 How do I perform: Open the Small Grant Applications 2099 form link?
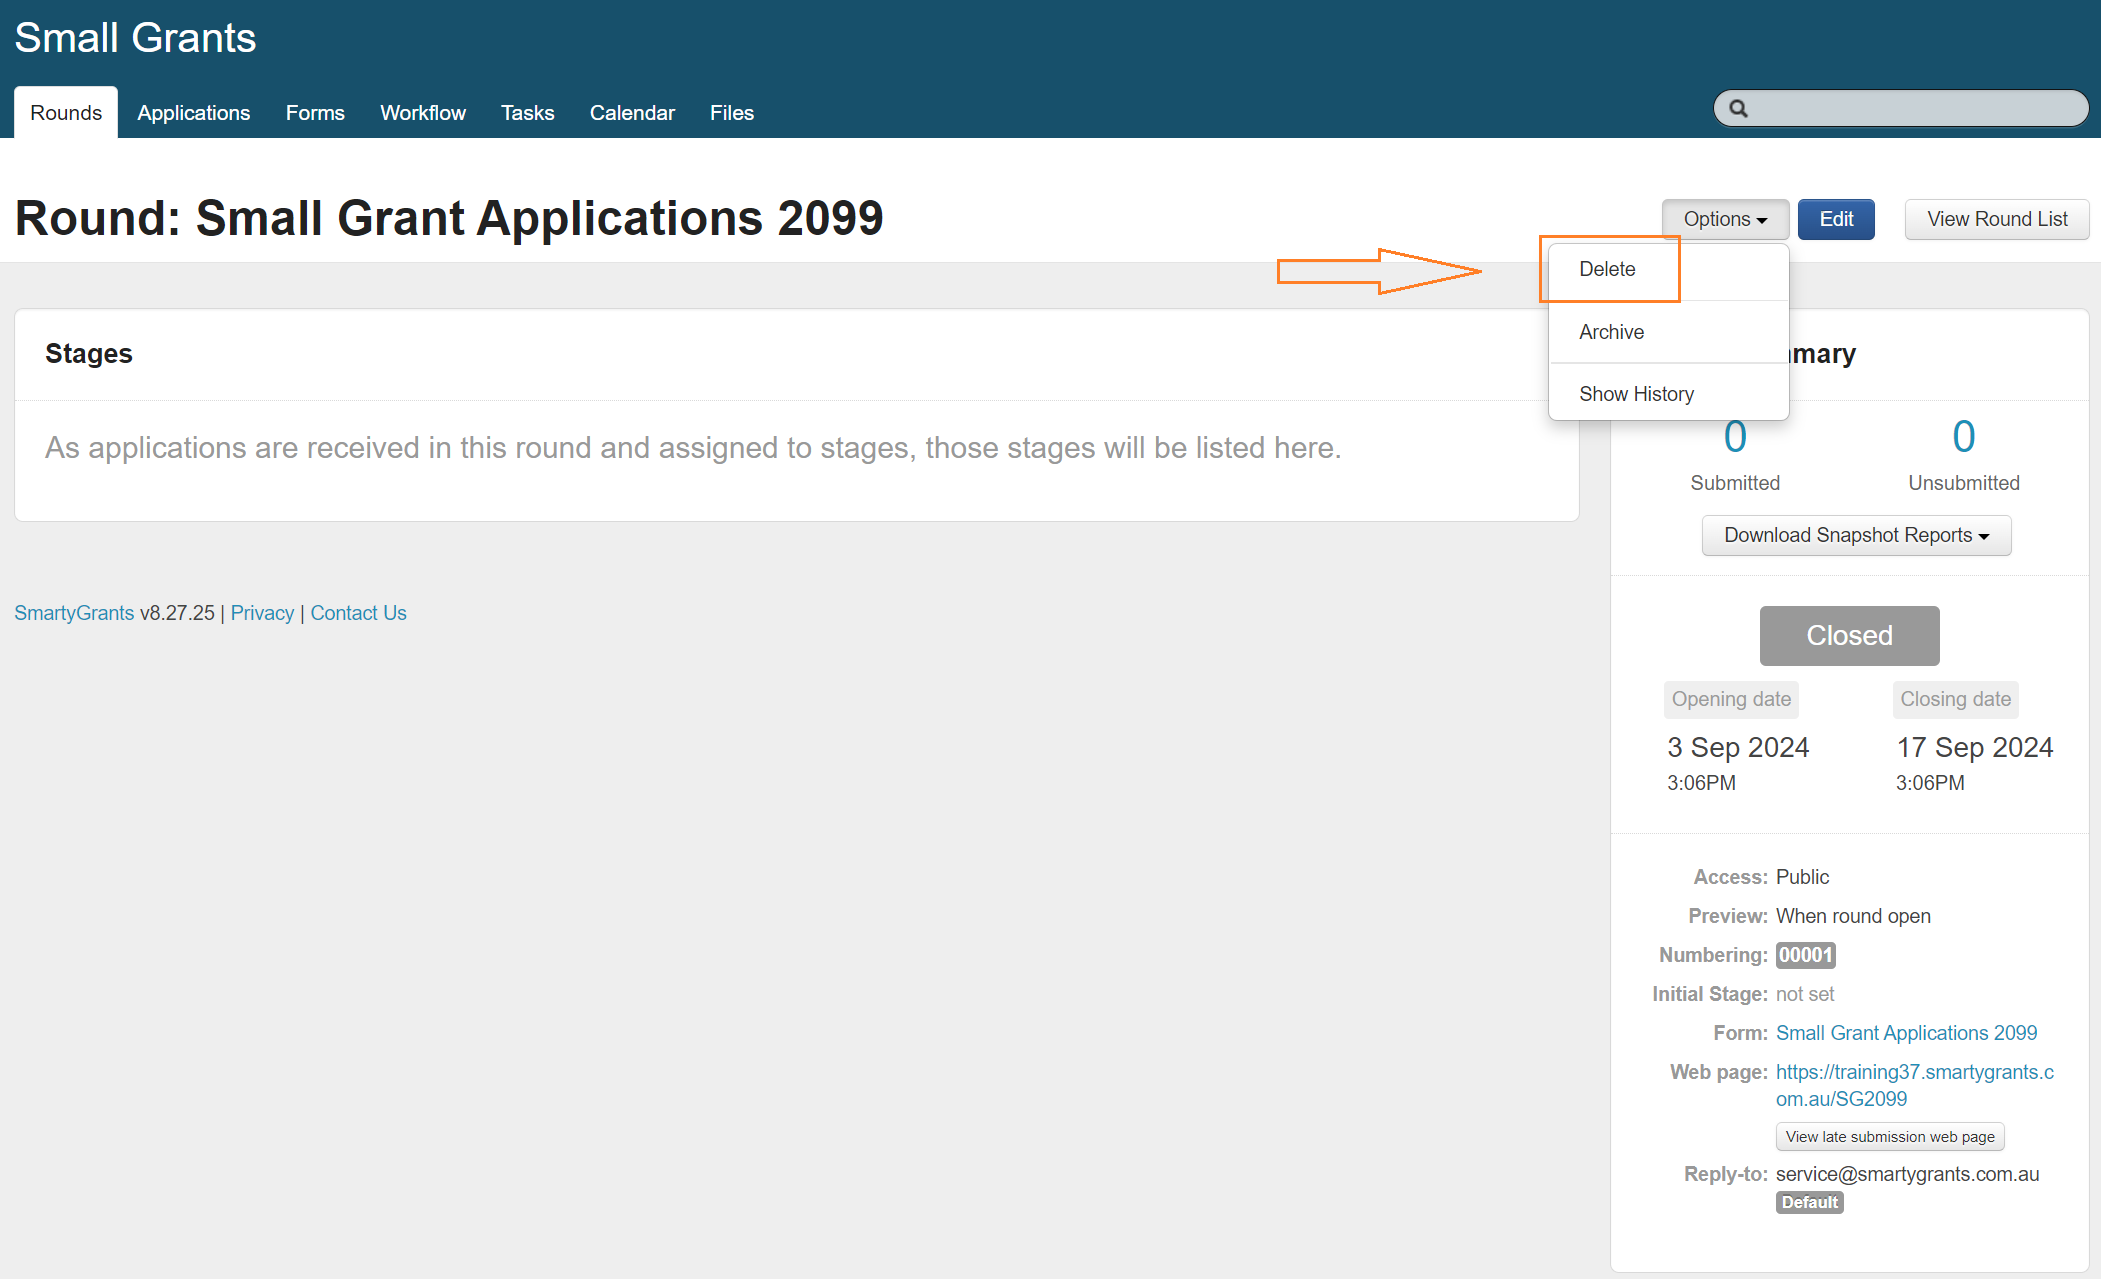[1906, 1033]
